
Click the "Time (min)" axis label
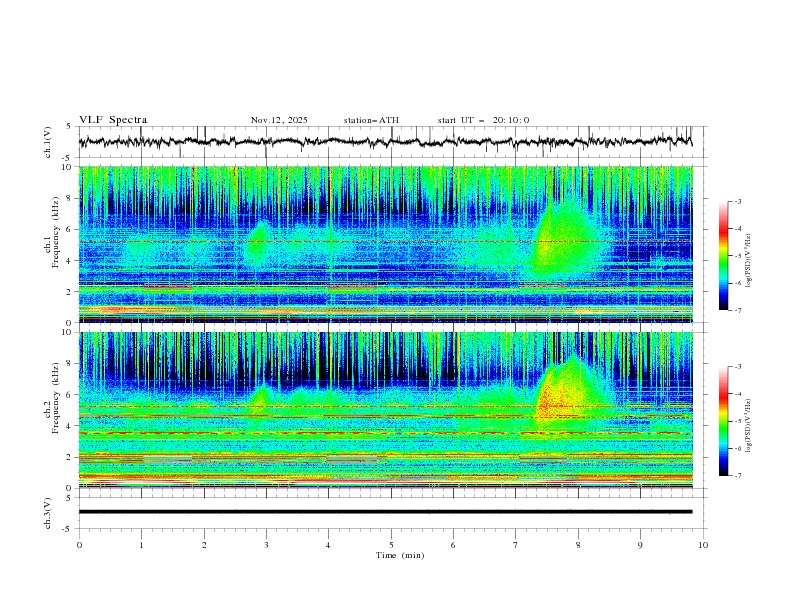click(x=400, y=555)
